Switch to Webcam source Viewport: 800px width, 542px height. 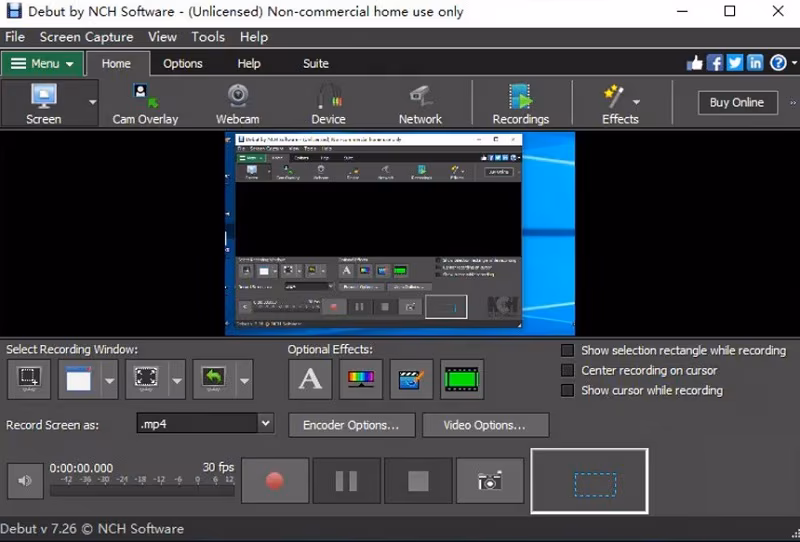point(238,104)
